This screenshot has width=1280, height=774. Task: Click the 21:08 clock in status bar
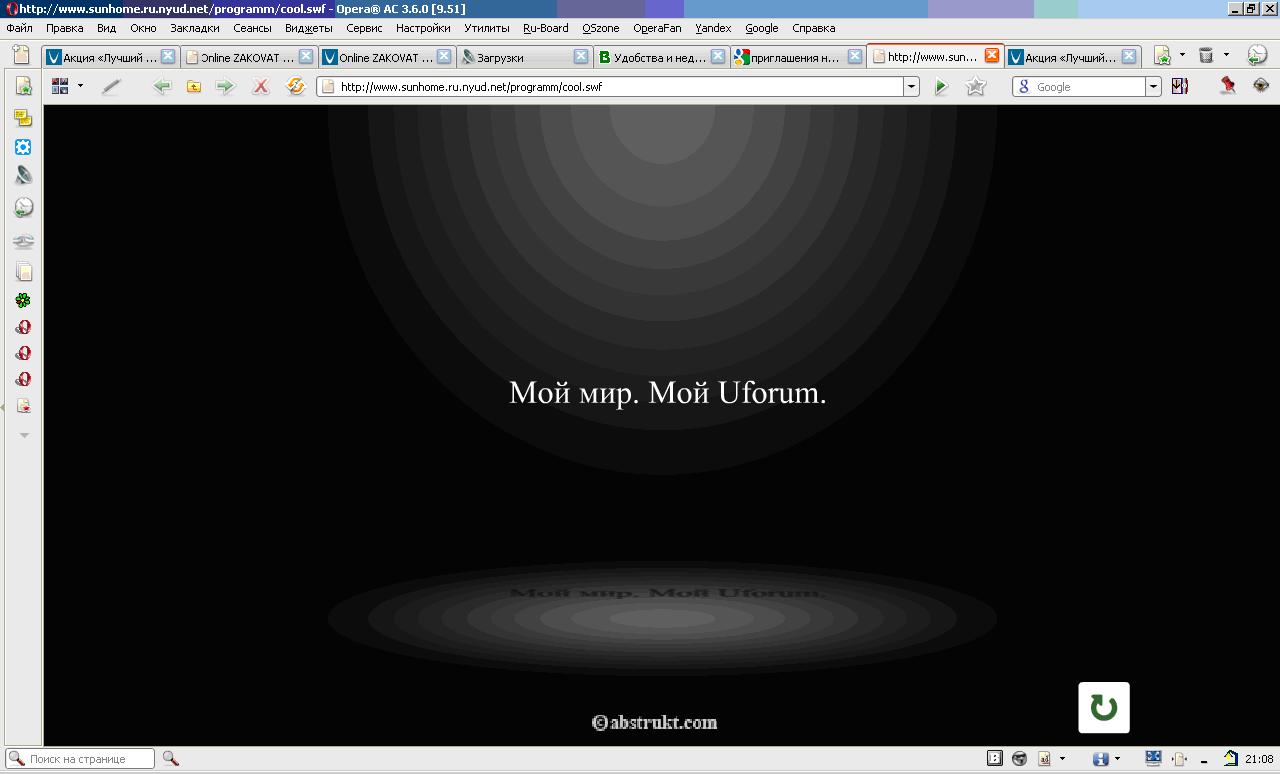(1259, 759)
